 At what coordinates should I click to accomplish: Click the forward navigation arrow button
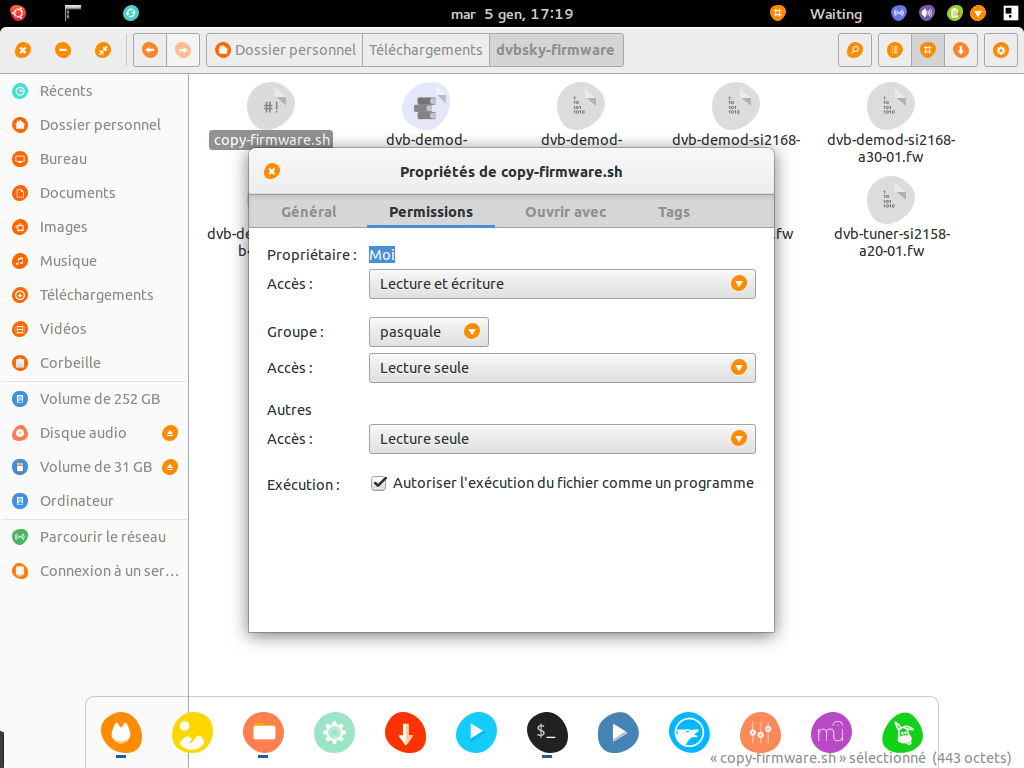pyautogui.click(x=184, y=50)
